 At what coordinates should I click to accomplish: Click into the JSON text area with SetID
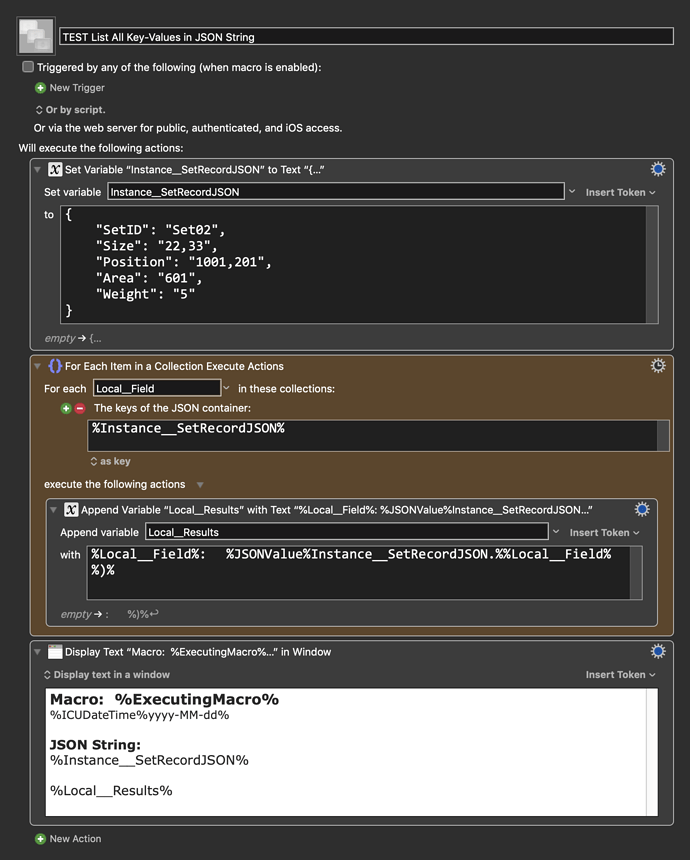tap(353, 264)
